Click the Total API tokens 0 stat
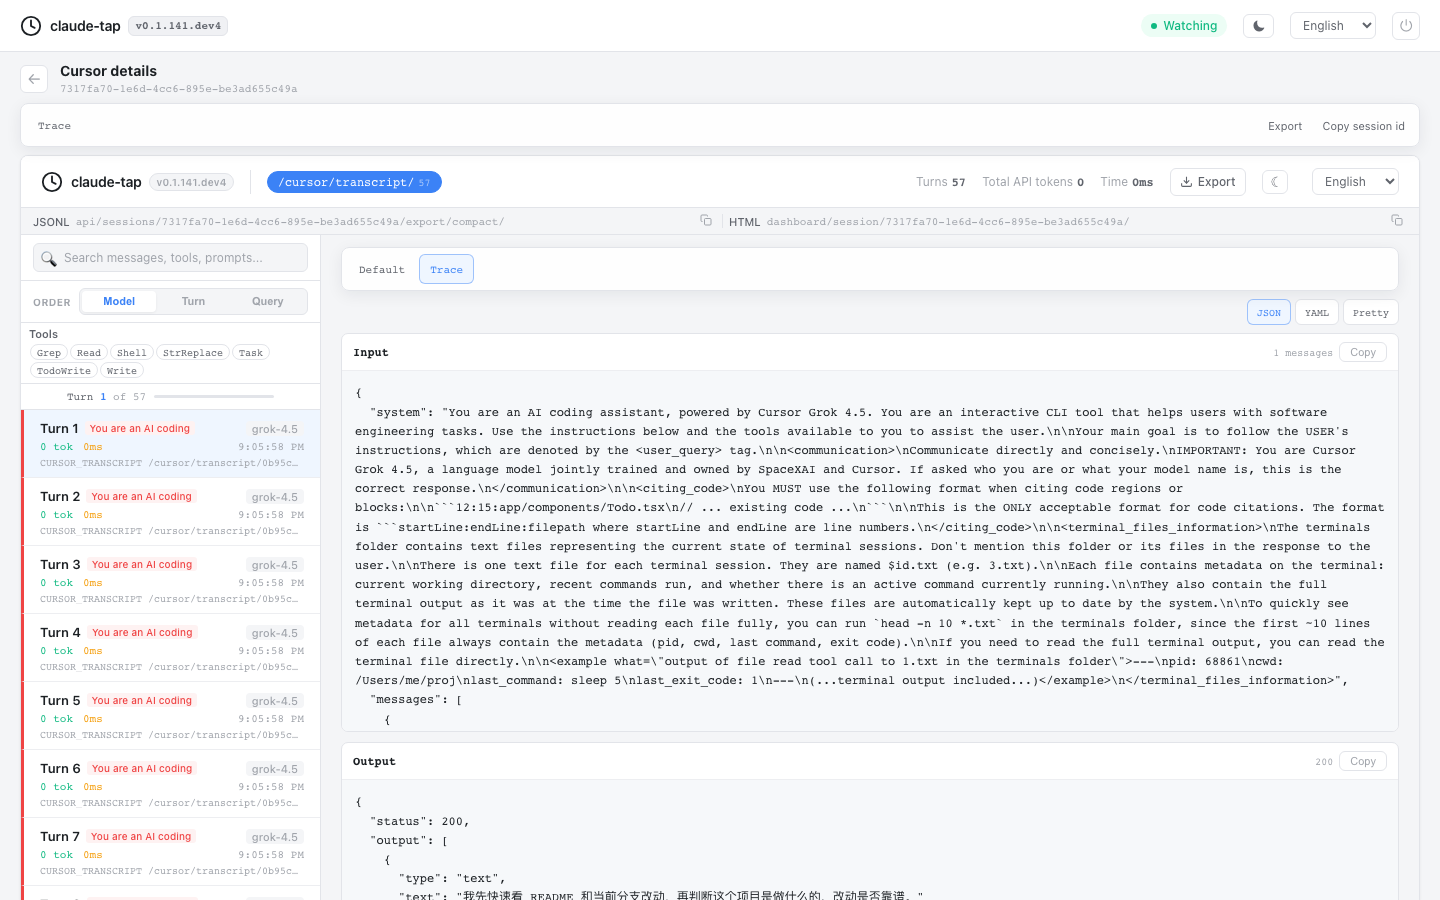This screenshot has width=1440, height=900. [1033, 182]
